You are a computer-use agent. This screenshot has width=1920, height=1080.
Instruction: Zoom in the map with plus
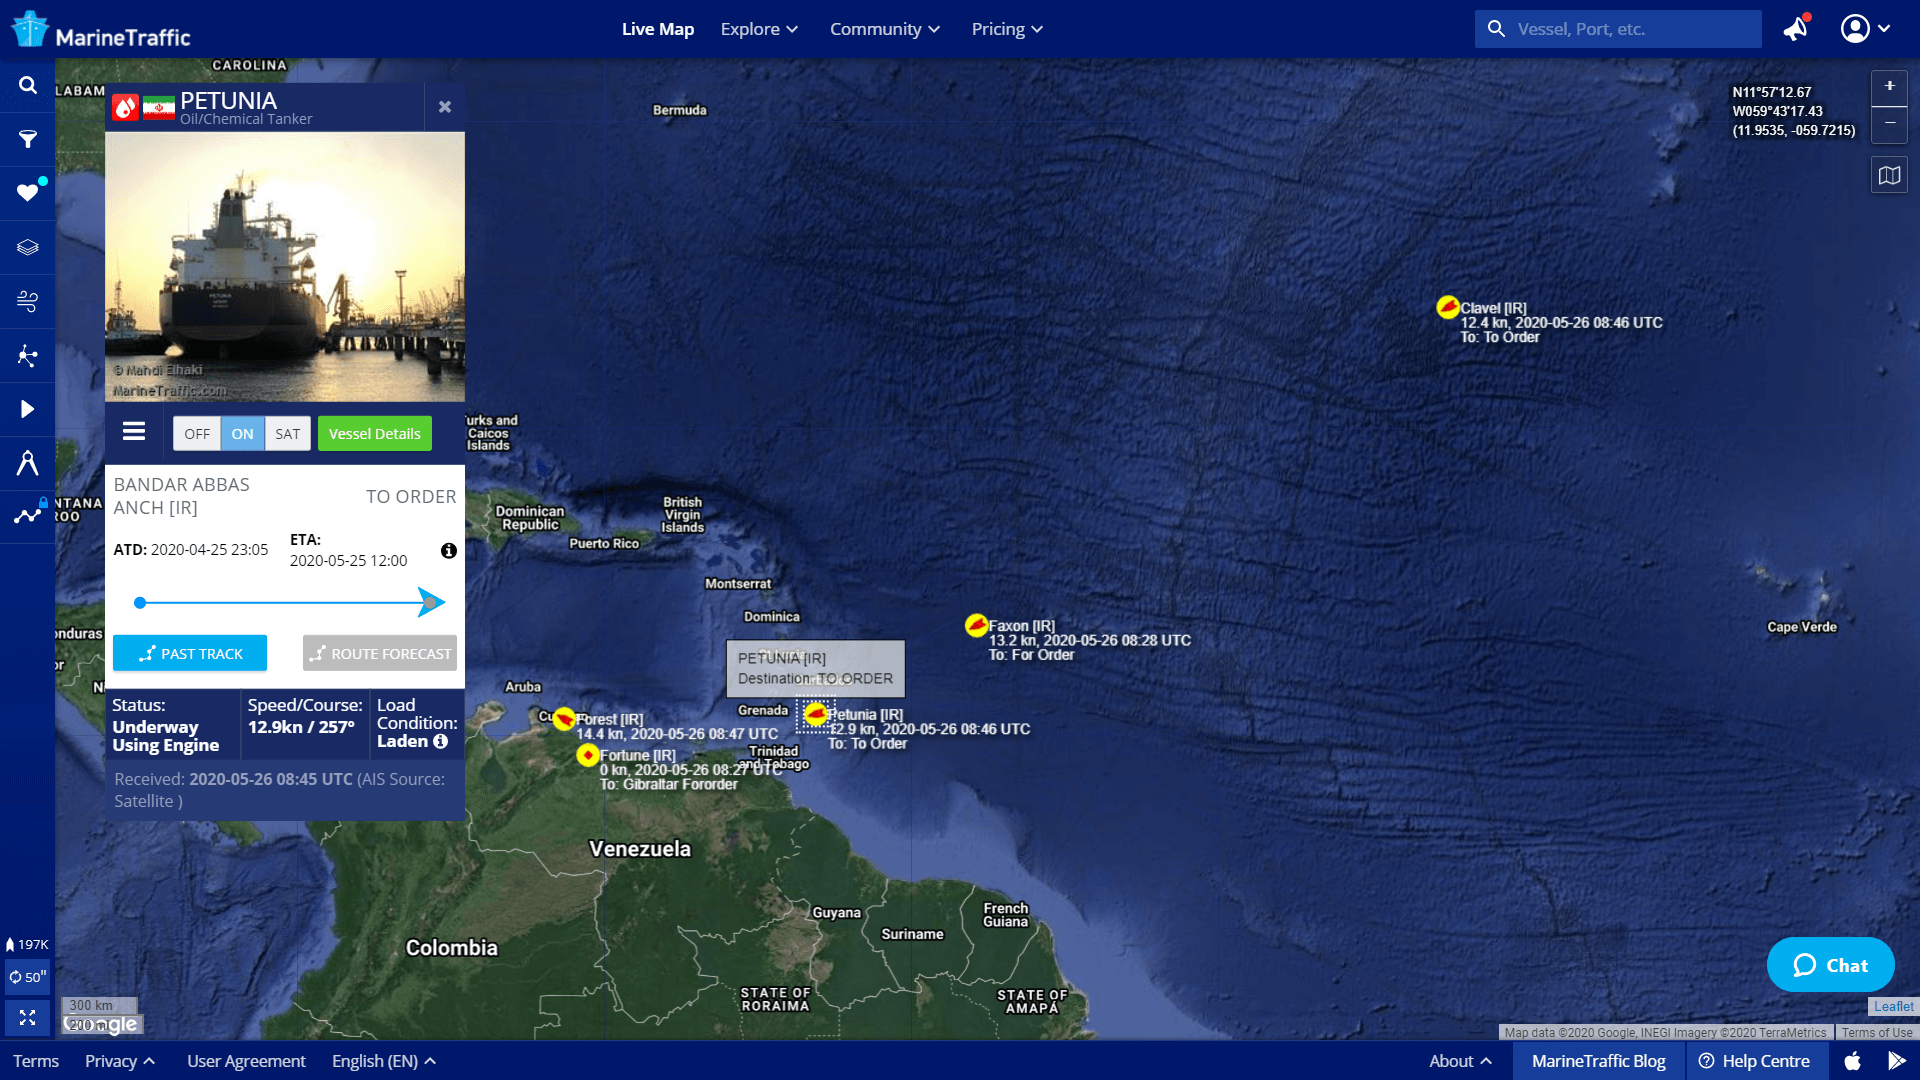[x=1889, y=87]
